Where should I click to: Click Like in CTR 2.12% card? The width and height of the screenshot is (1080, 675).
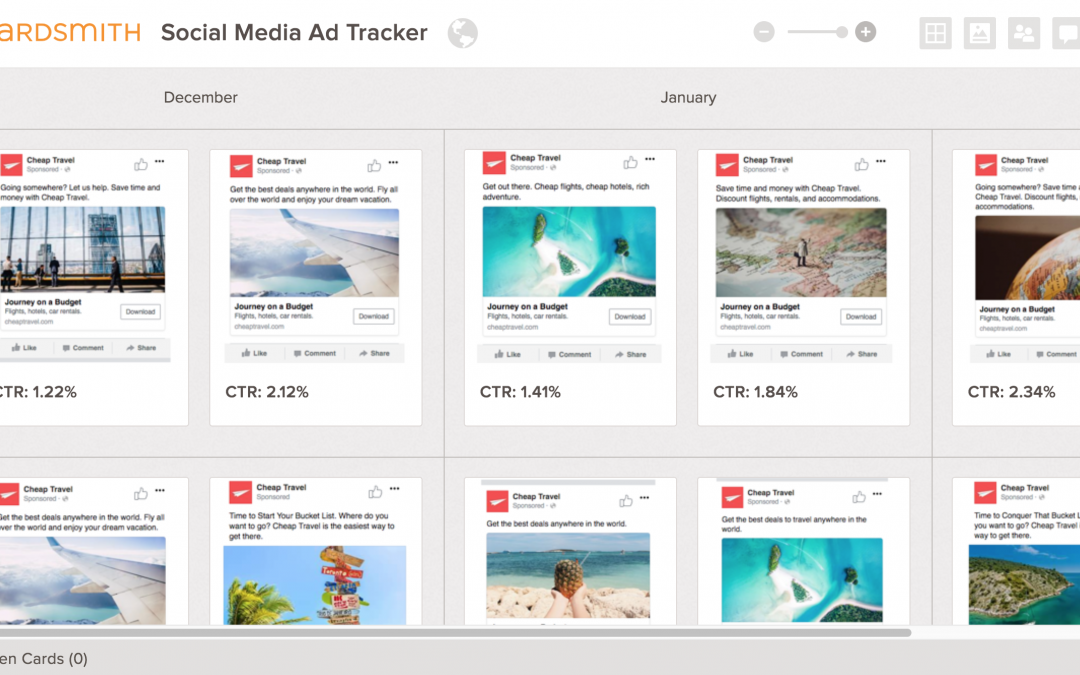(x=254, y=353)
